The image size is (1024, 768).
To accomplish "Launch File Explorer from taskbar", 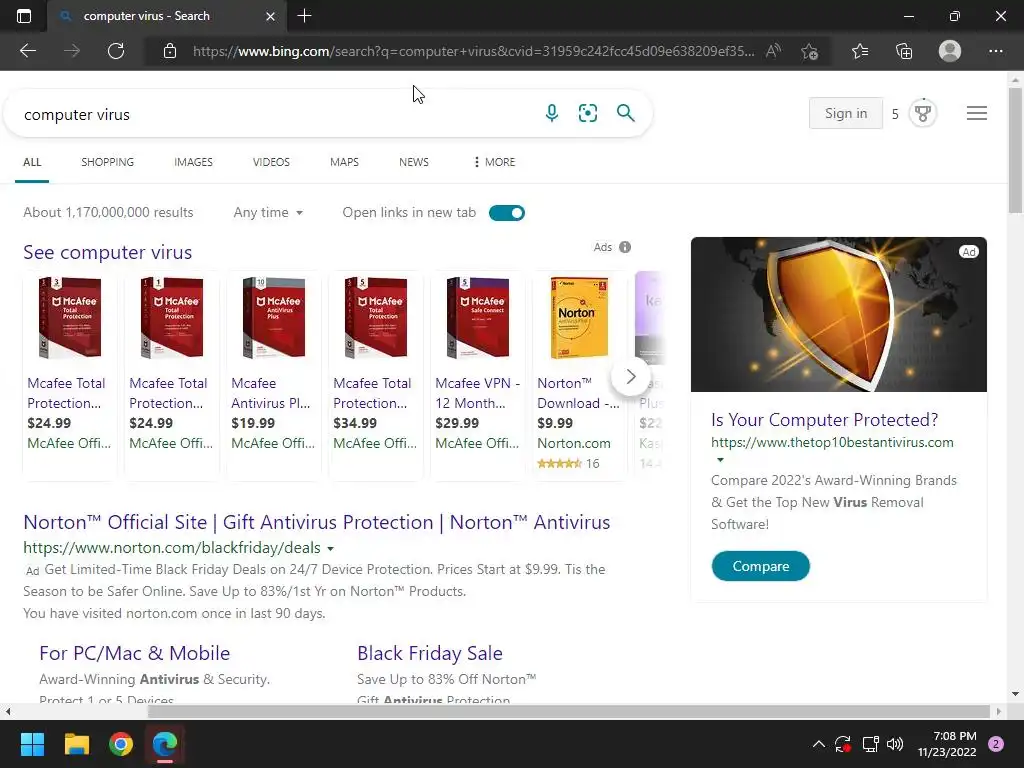I will (76, 744).
